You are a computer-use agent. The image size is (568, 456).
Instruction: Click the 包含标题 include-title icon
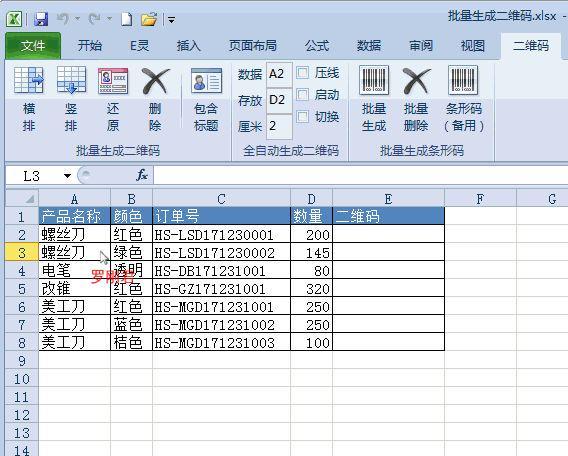point(206,80)
